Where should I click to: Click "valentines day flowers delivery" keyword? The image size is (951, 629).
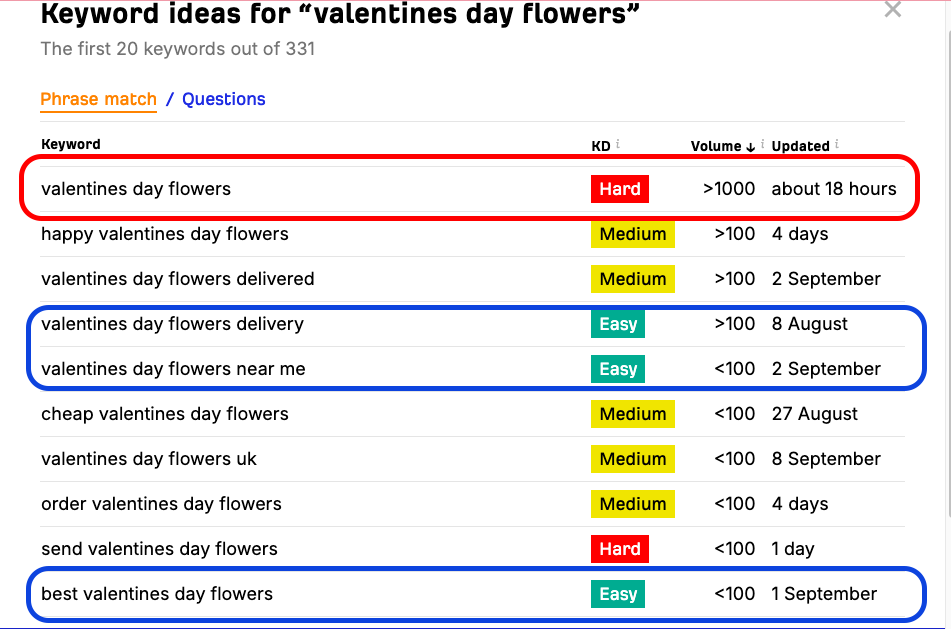coord(172,324)
